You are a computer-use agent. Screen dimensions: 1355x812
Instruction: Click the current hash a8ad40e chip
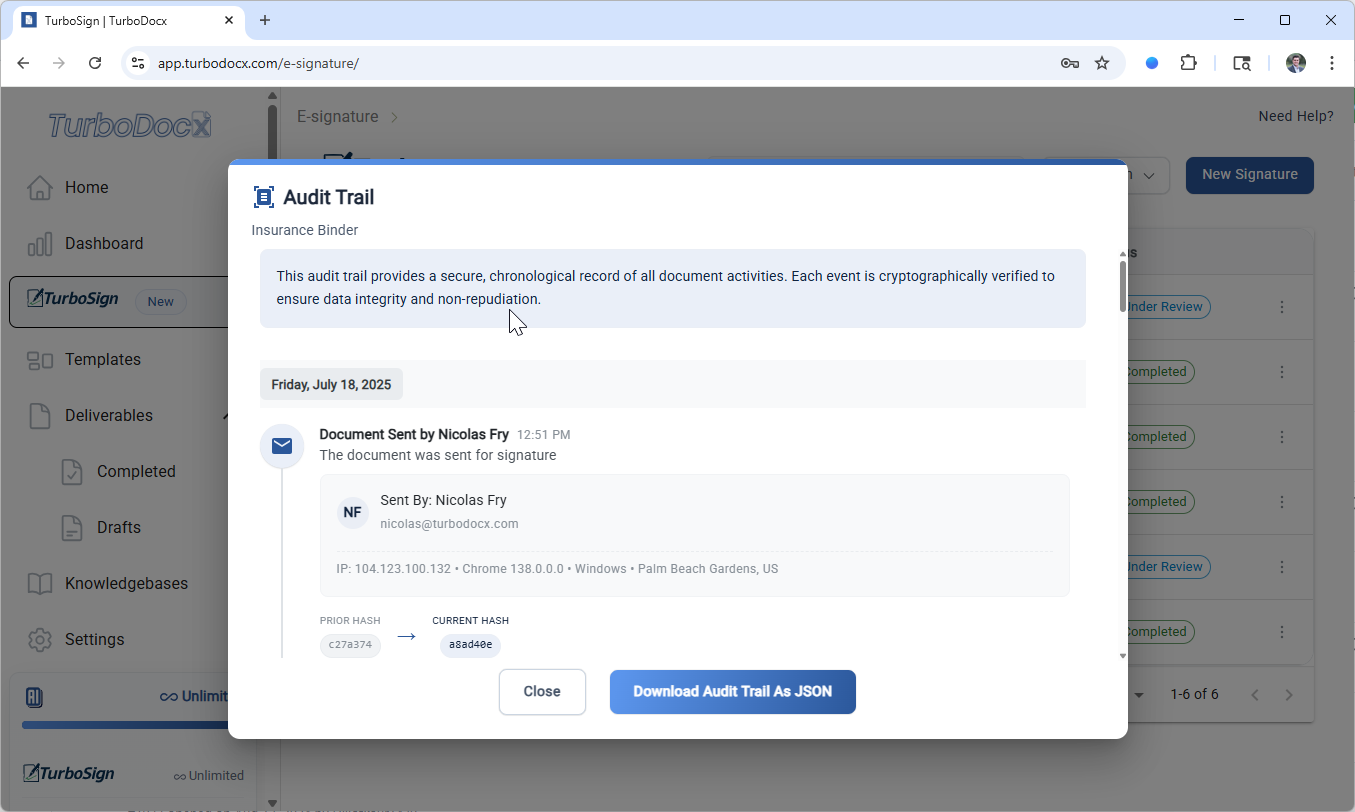tap(470, 645)
